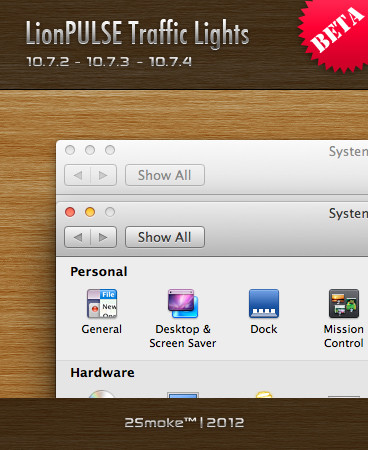Click the inactive zoom button on back window
This screenshot has height=450, width=368.
(110, 150)
